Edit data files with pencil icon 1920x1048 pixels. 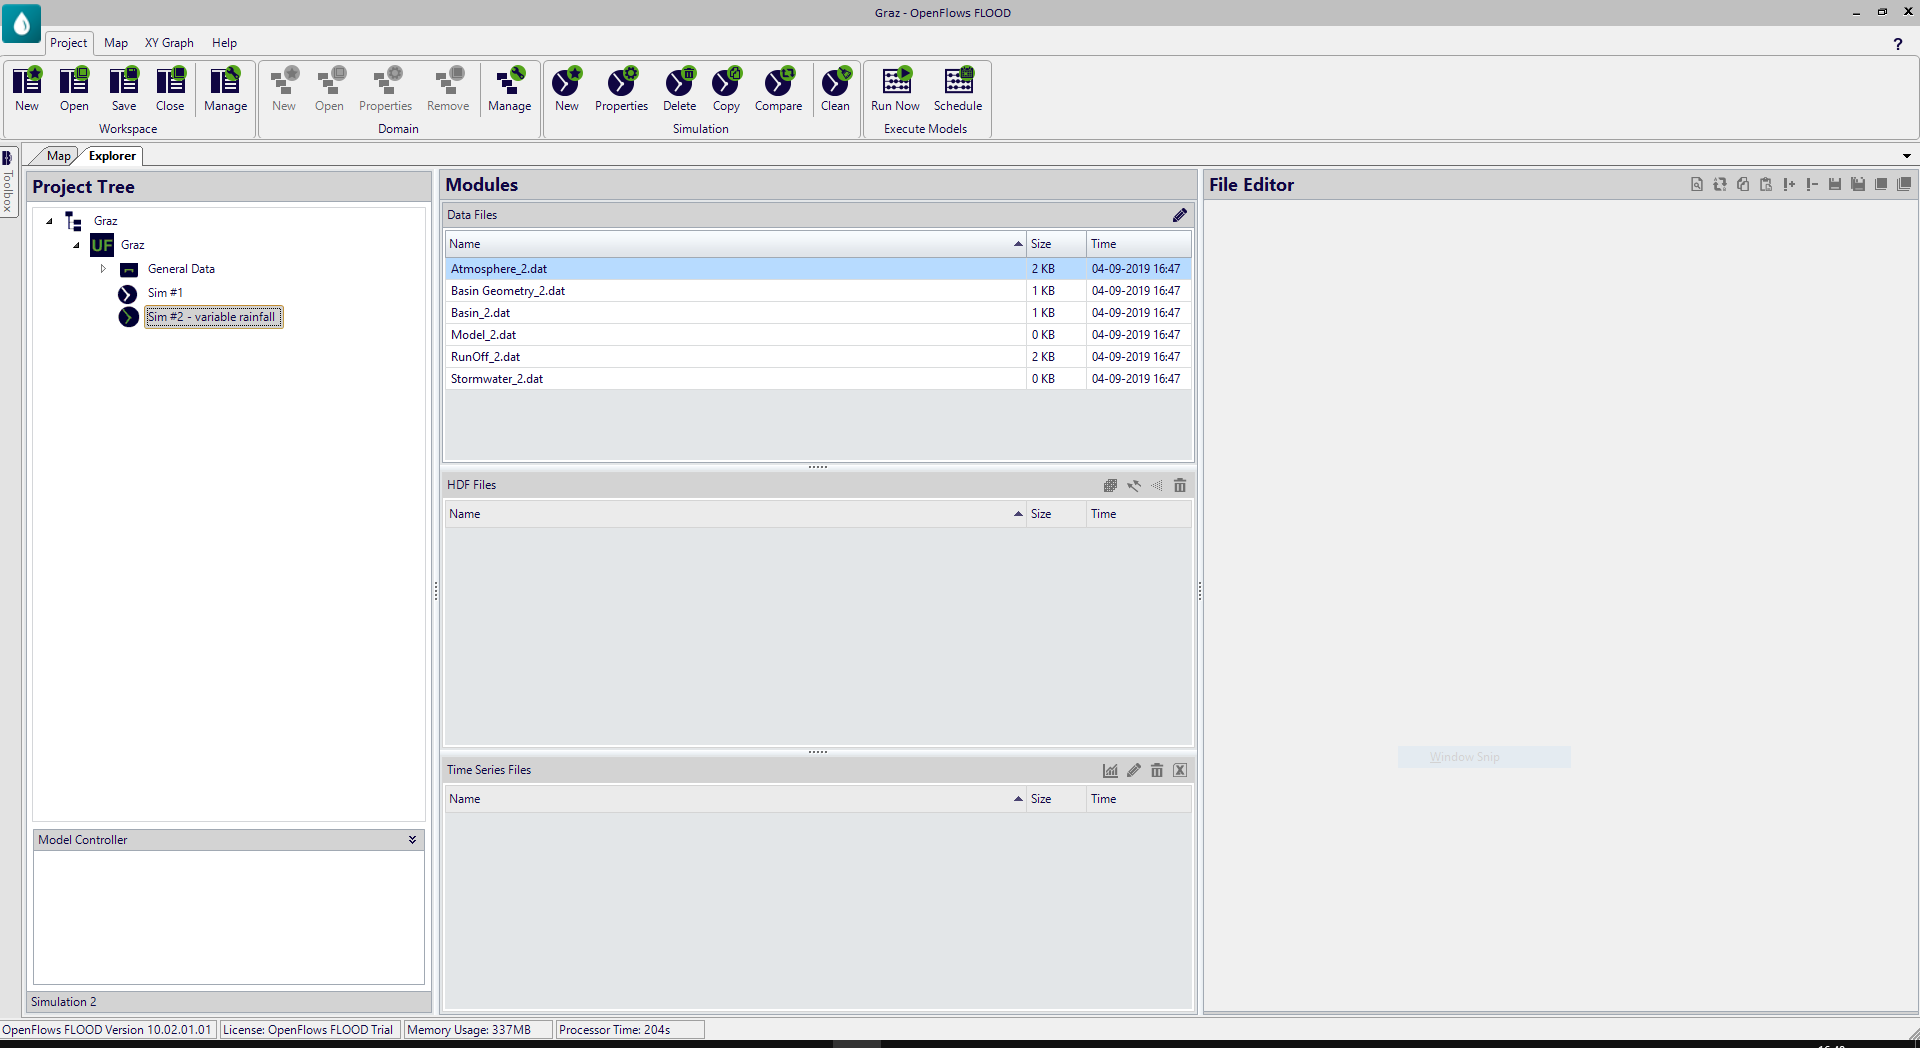[x=1180, y=215]
